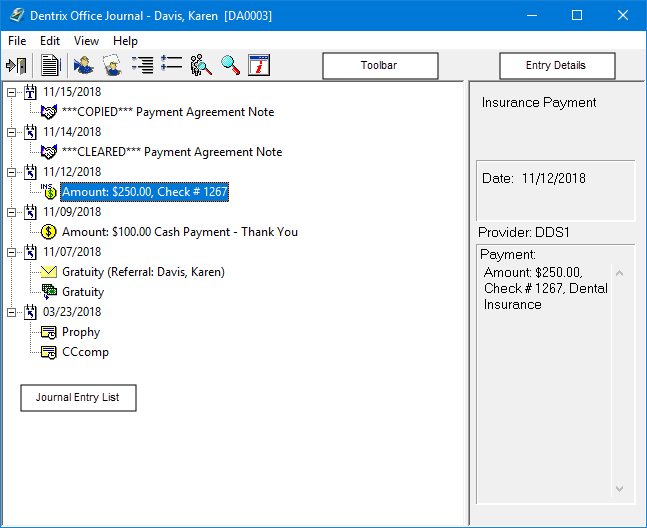This screenshot has width=647, height=528.
Task: Collapse the 11/15/2018 date node
Action: [12, 92]
